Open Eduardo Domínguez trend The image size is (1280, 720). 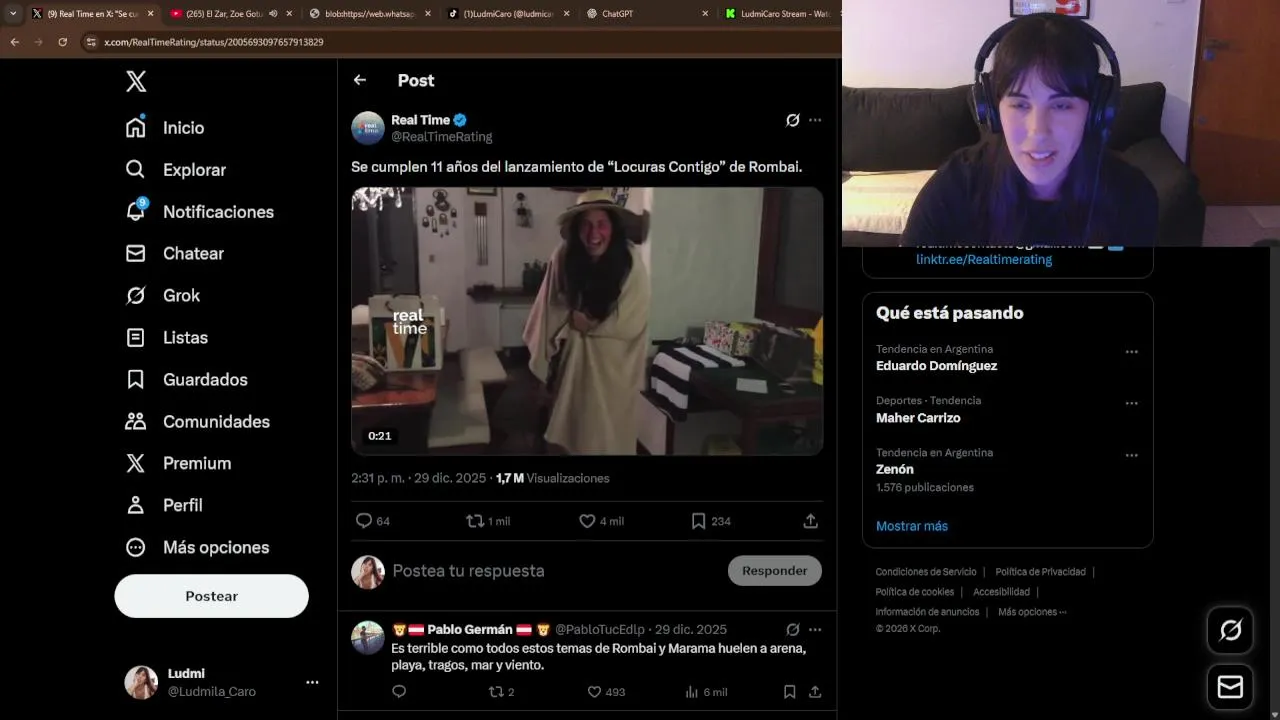coord(936,366)
